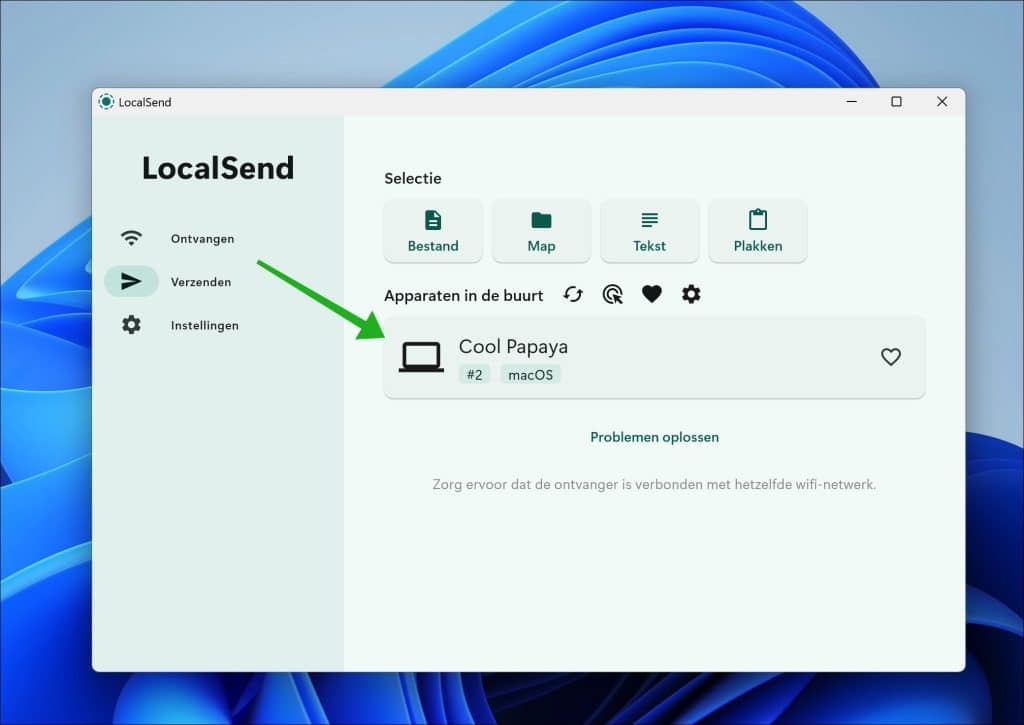1024x725 pixels.
Task: Close the LocalSend window
Action: (x=942, y=102)
